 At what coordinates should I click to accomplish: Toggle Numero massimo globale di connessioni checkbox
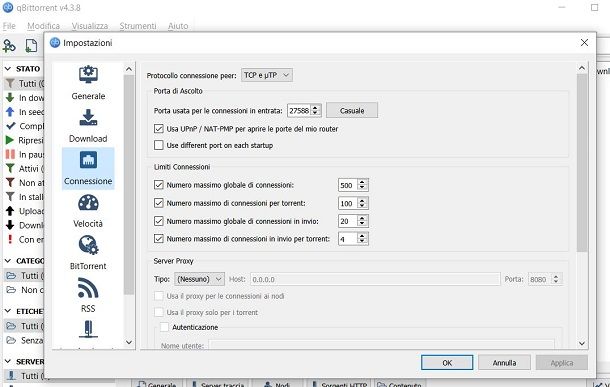pyautogui.click(x=158, y=185)
